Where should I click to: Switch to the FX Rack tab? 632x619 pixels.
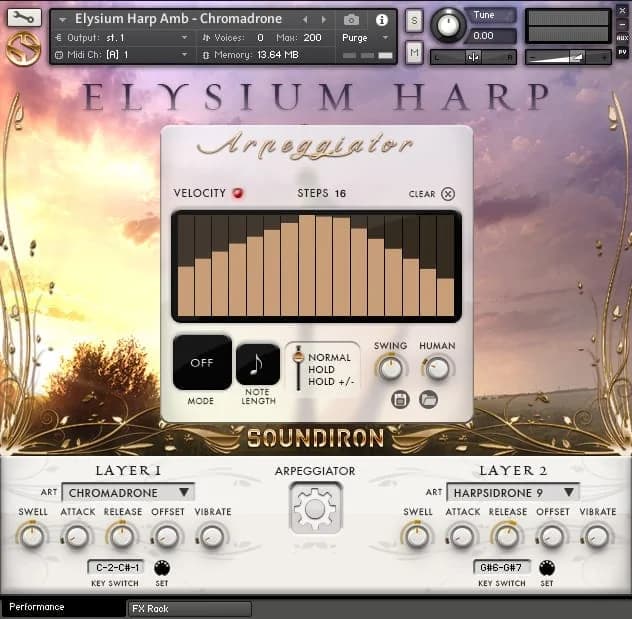(189, 609)
